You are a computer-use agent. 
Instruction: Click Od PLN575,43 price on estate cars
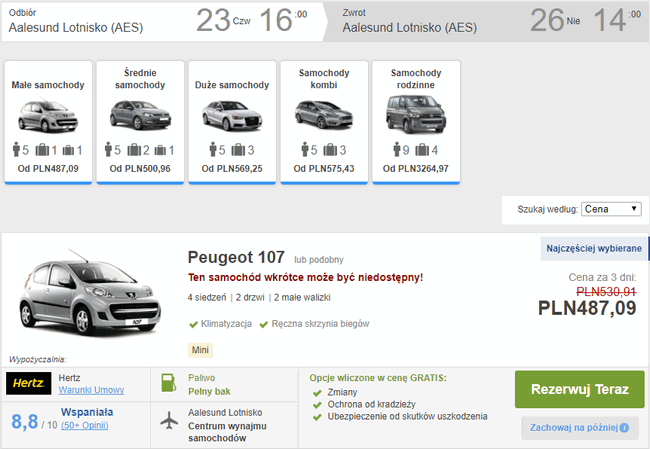coord(324,169)
